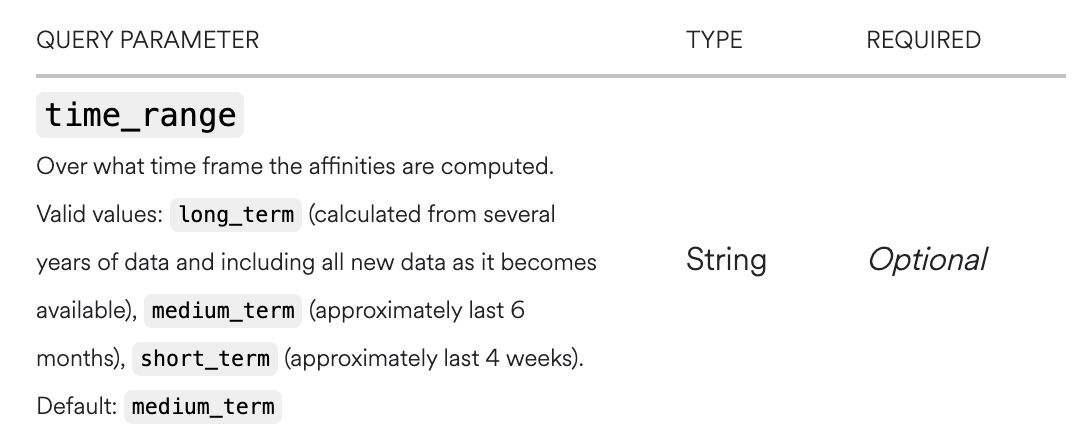1090x434 pixels.
Task: Click the short_term code value
Action: pos(205,358)
